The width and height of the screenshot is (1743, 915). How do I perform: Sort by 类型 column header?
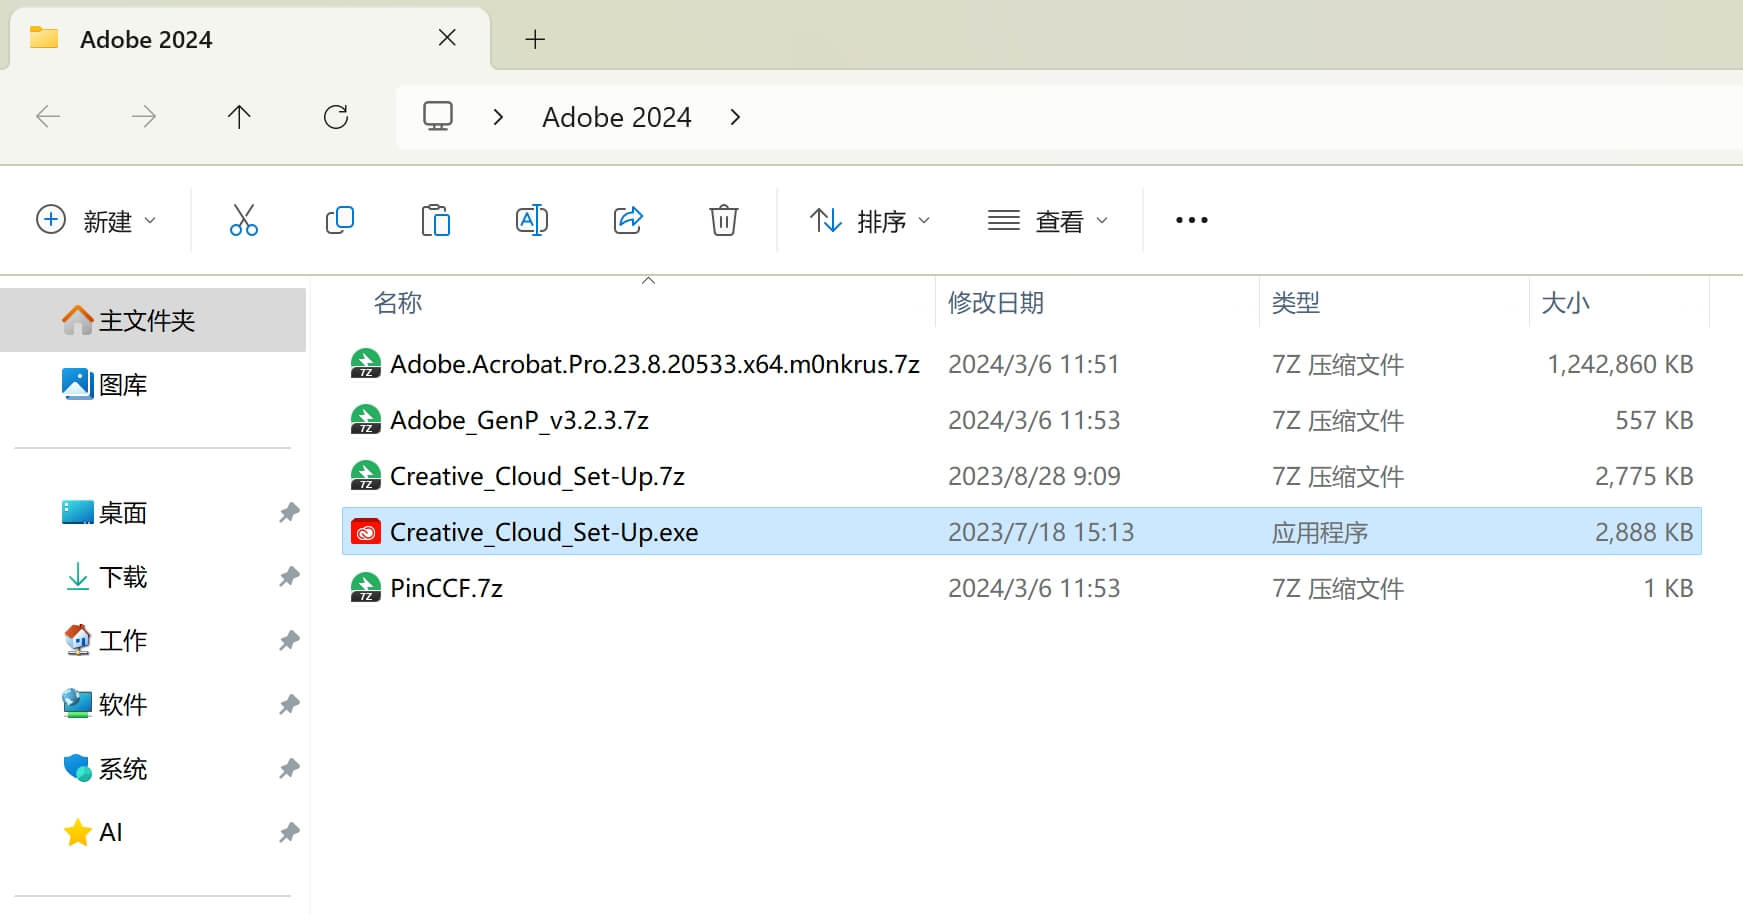point(1296,302)
